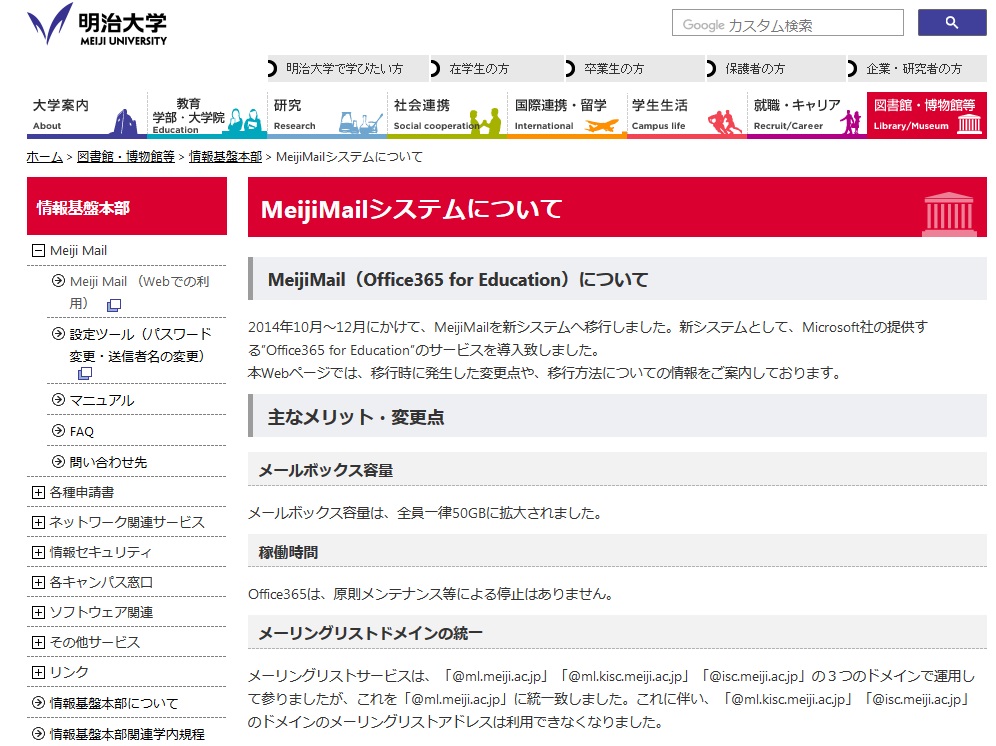Open FAQ sidebar link
The width and height of the screenshot is (996, 746).
[x=81, y=431]
